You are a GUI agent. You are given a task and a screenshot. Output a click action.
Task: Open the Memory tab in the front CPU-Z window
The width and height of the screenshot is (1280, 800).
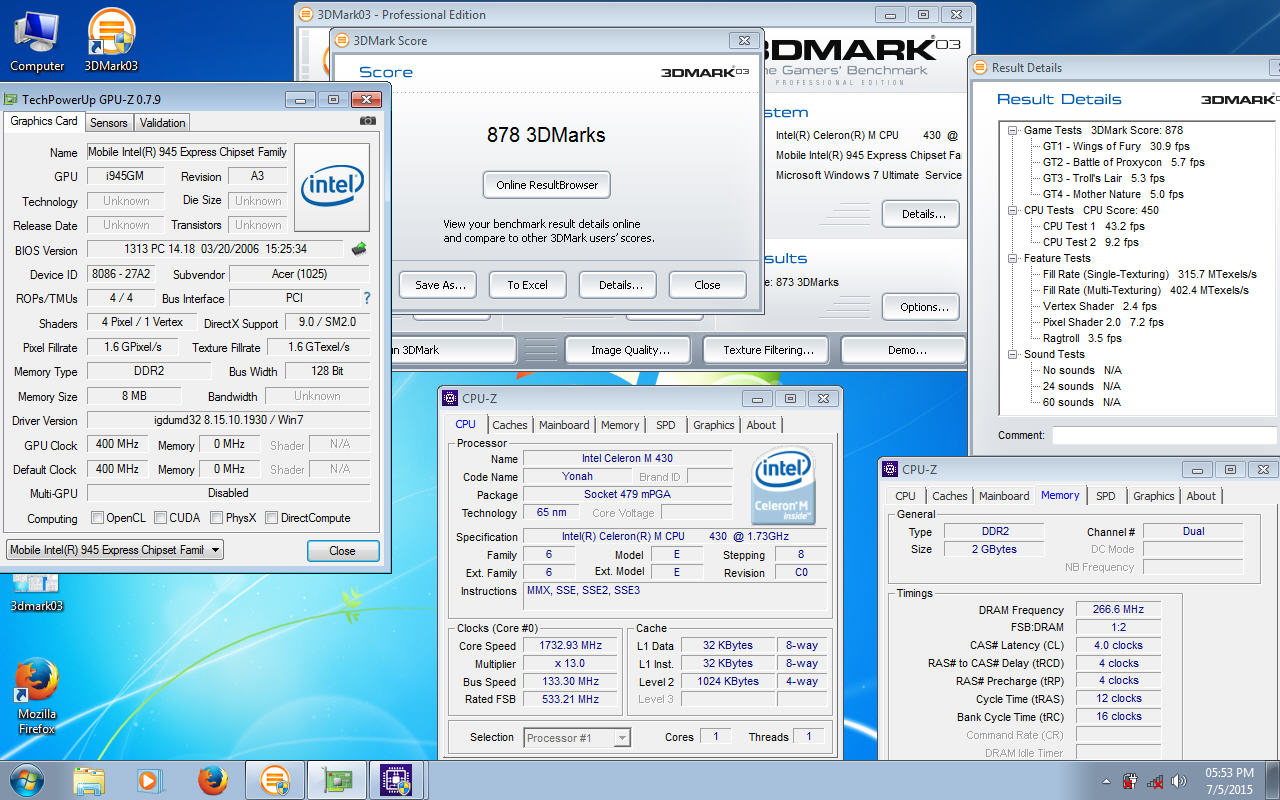point(620,425)
